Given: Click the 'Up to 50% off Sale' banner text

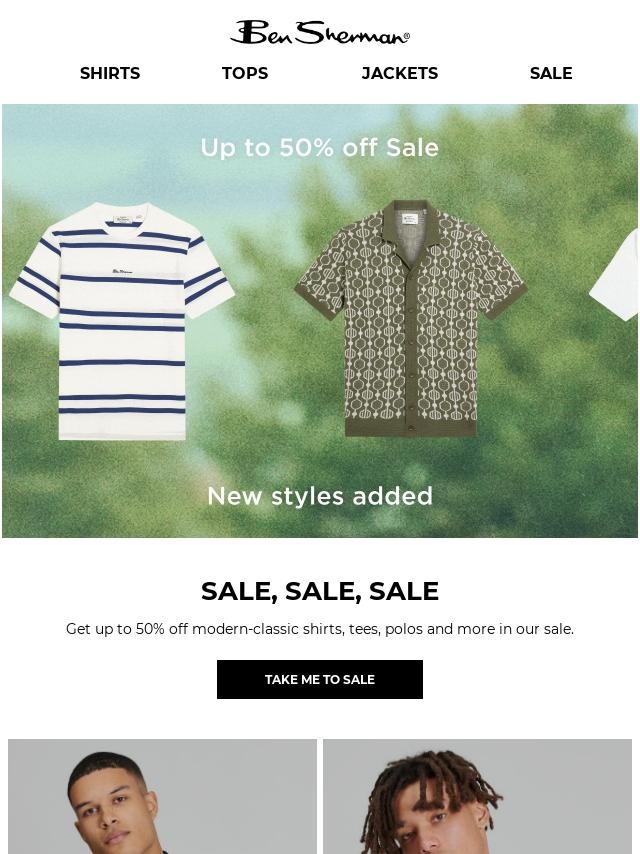Looking at the screenshot, I should [320, 148].
